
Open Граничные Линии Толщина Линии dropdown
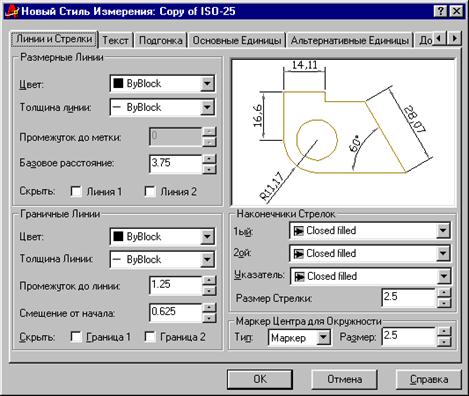[162, 259]
